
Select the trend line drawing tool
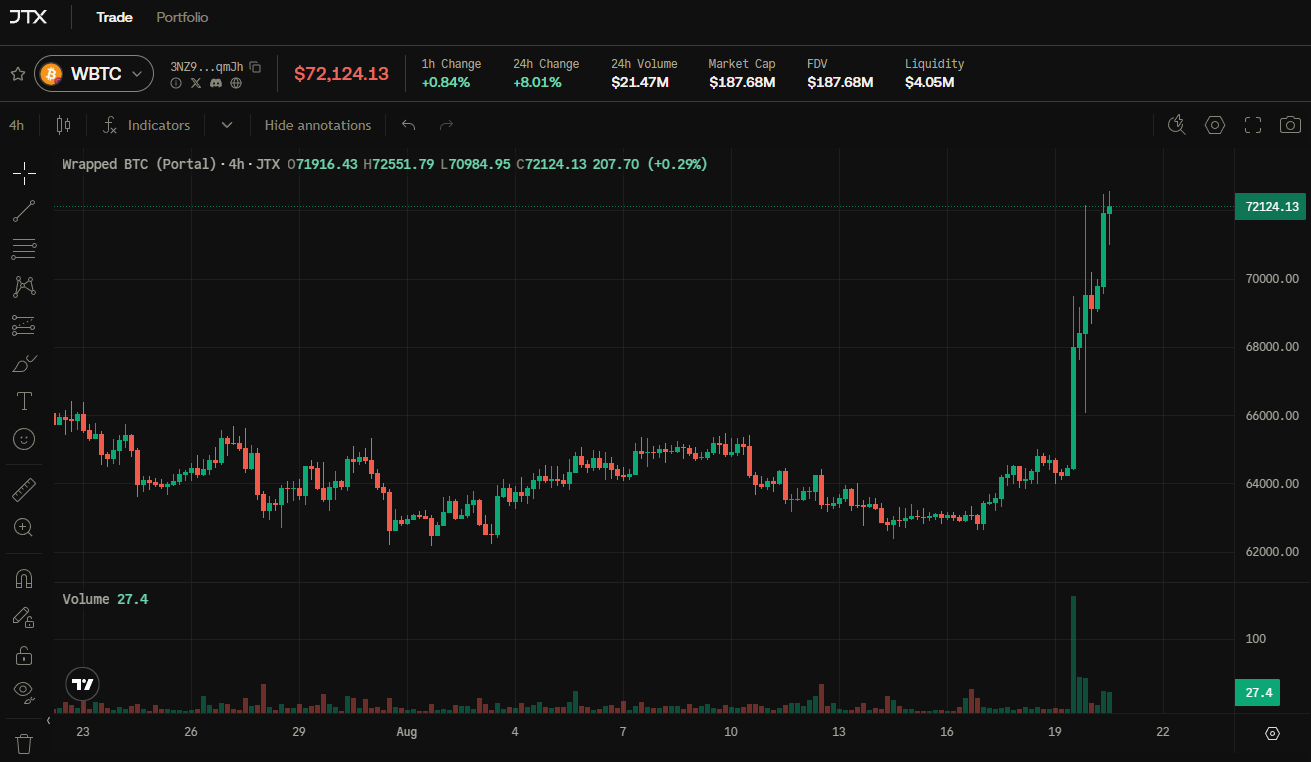coord(25,211)
